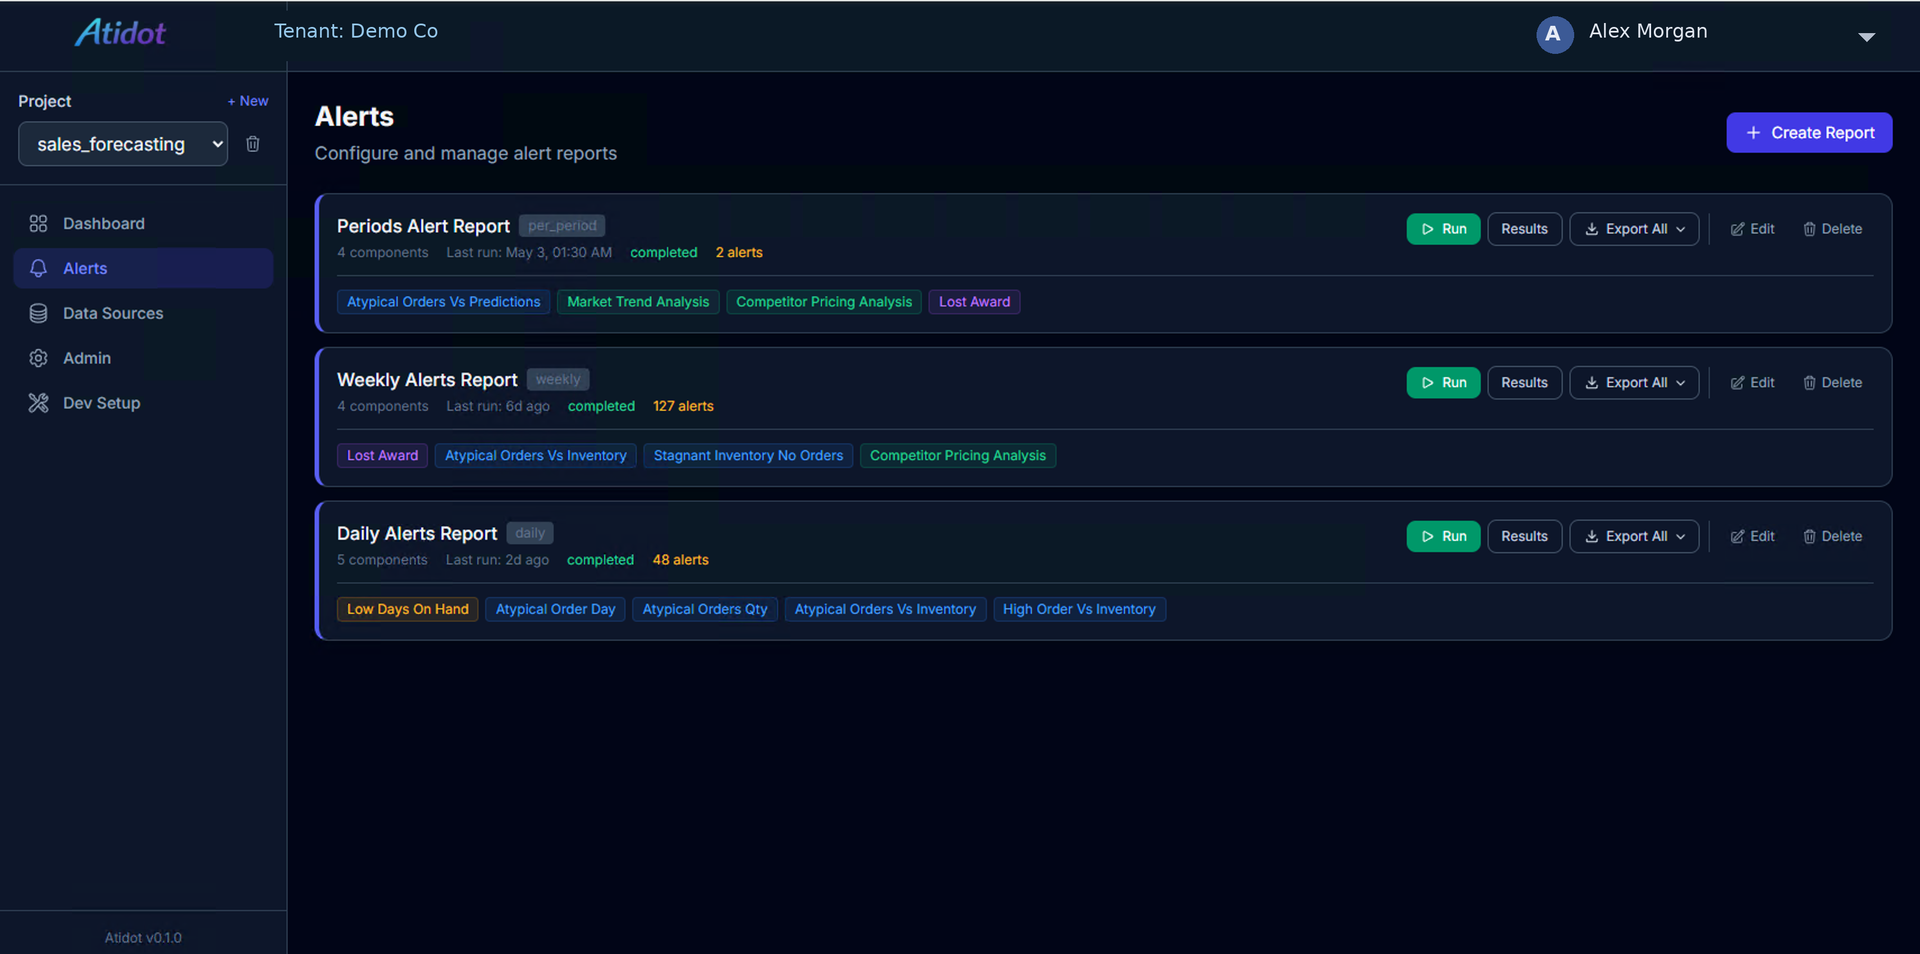Click the Atidot v0.1.0 version label
Image resolution: width=1920 pixels, height=954 pixels.
(x=143, y=938)
